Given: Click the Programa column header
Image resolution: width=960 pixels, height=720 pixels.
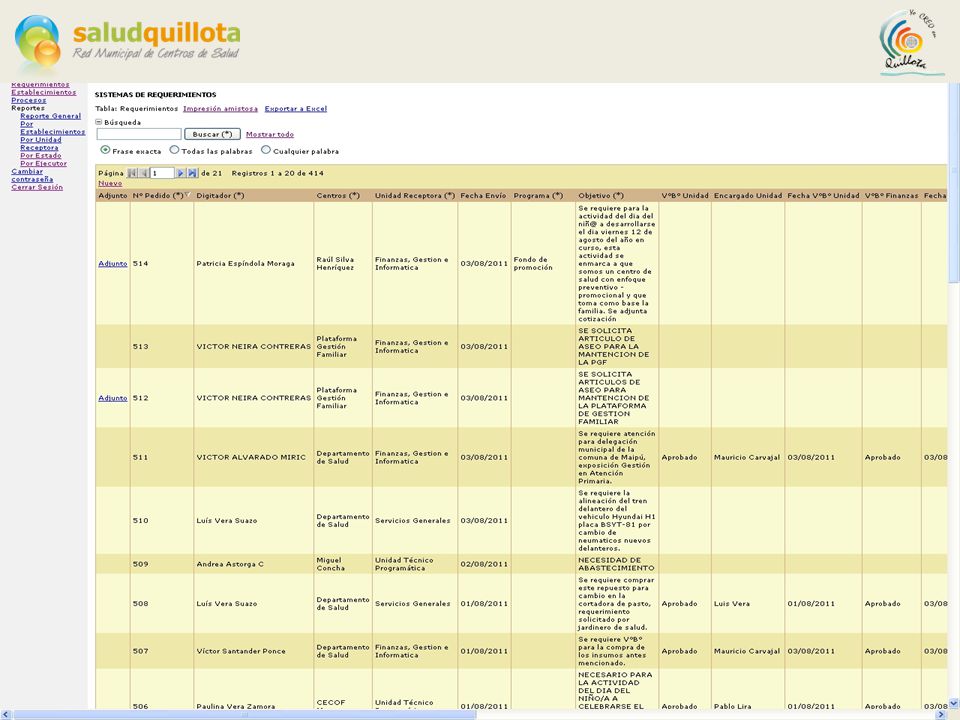Looking at the screenshot, I should (538, 196).
